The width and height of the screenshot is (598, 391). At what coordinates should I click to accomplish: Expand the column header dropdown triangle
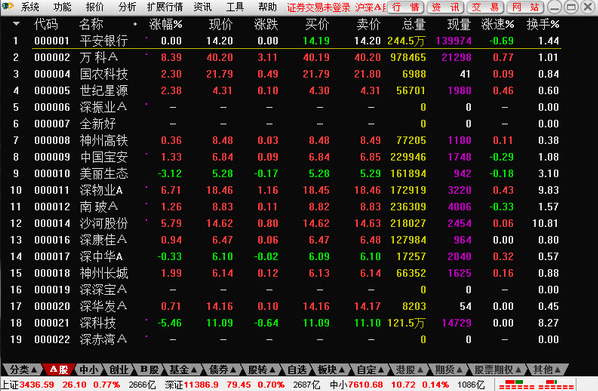(x=16, y=24)
